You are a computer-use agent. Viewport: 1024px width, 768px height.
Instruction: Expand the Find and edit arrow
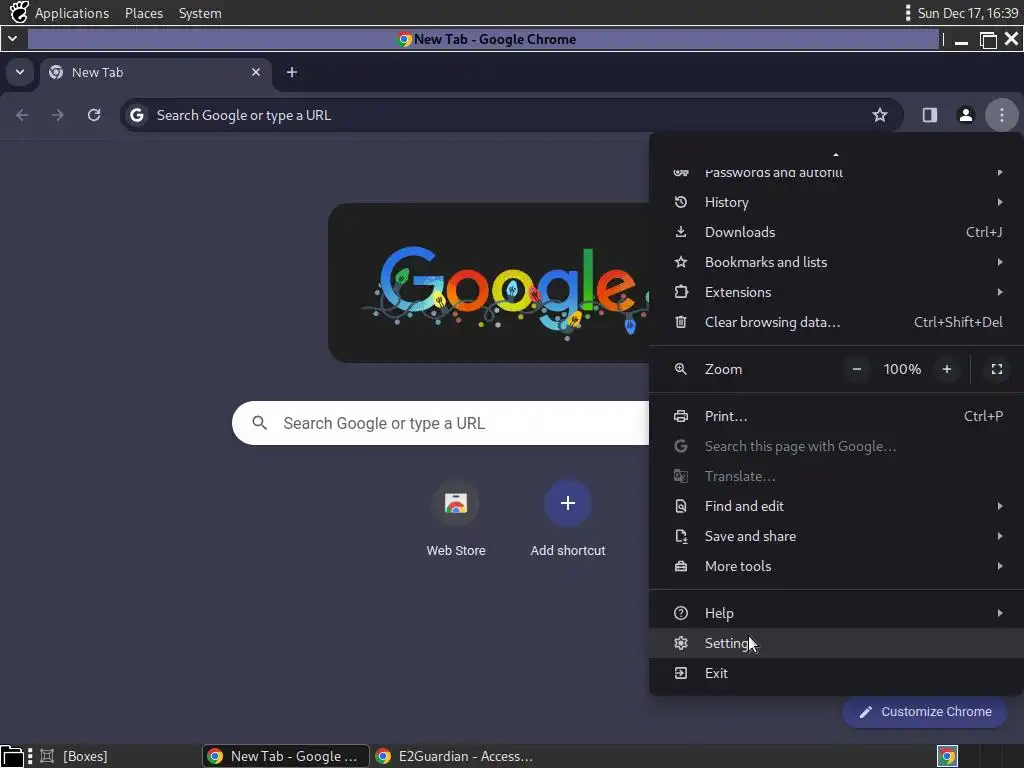point(1000,506)
